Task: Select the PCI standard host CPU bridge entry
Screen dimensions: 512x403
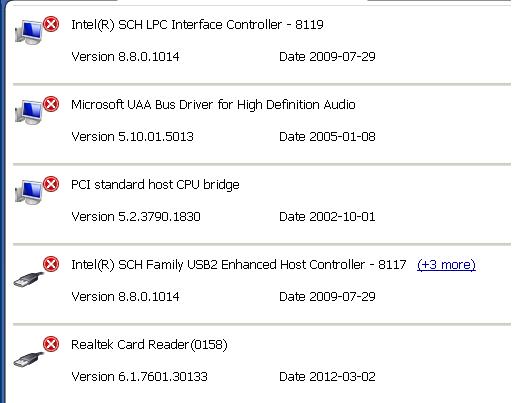Action: click(x=155, y=185)
